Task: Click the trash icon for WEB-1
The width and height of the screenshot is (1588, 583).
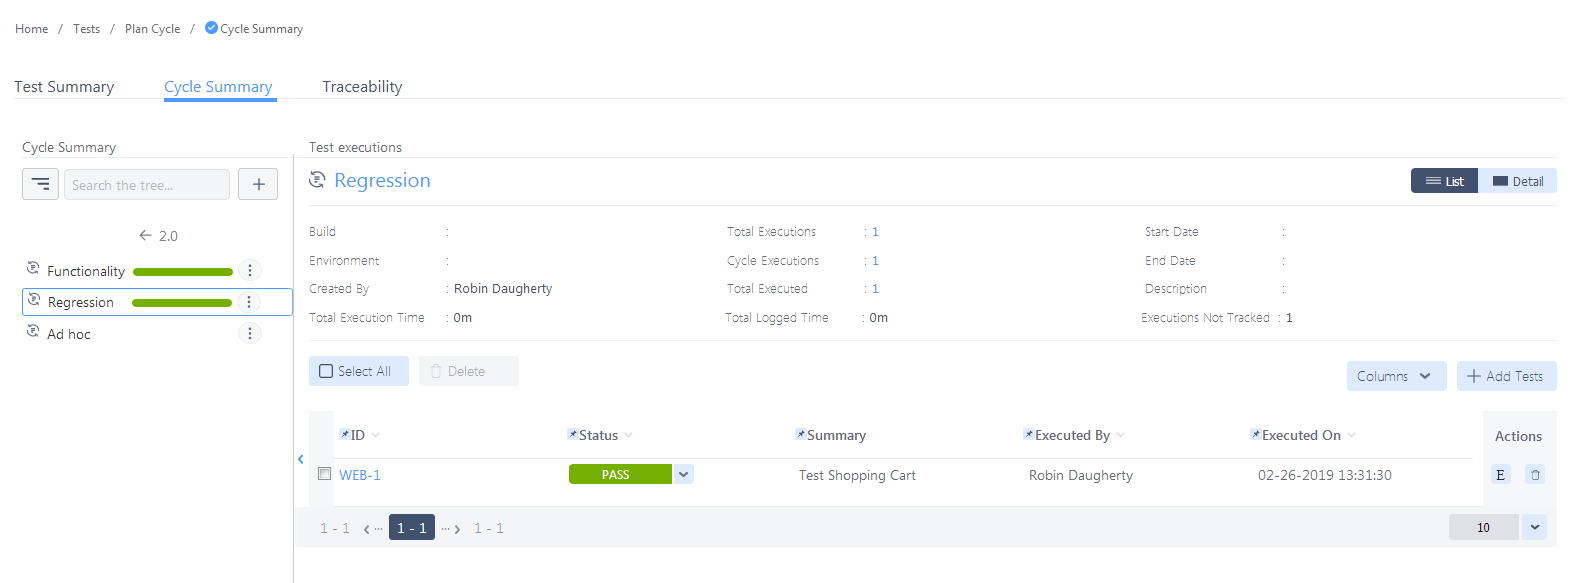Action: coord(1535,475)
